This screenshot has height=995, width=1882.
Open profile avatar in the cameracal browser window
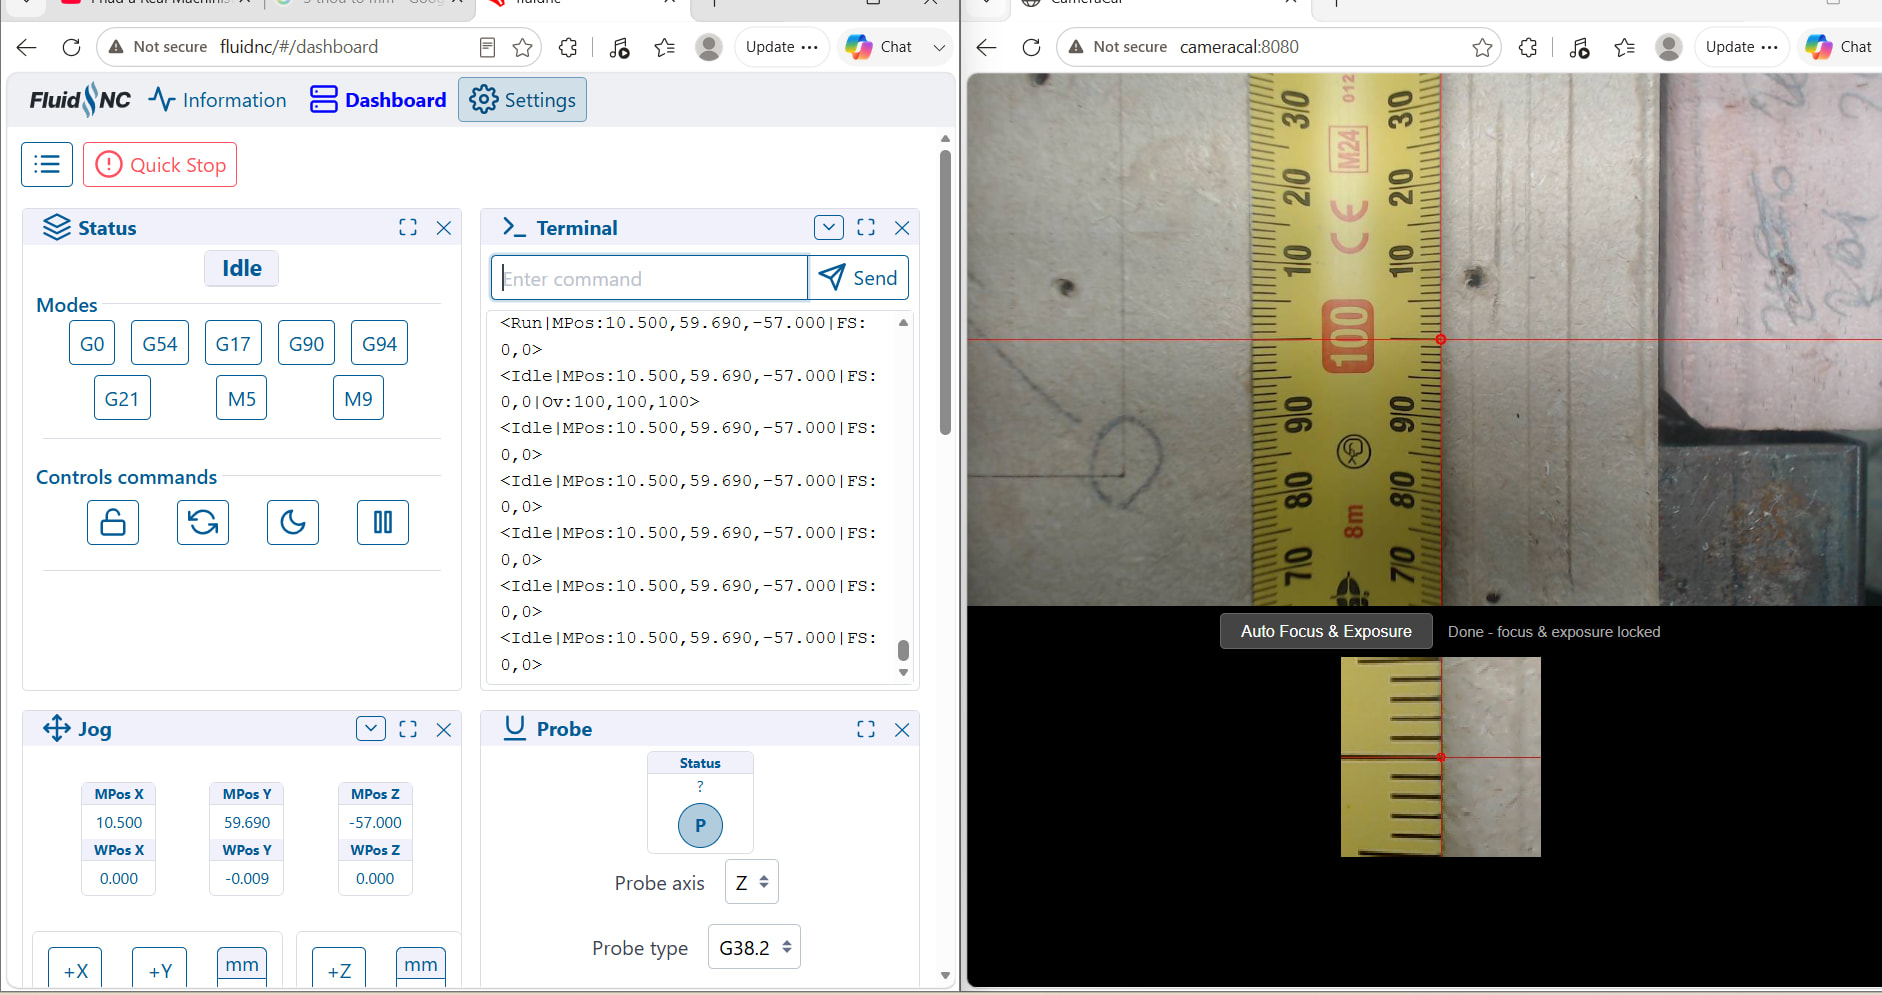pyautogui.click(x=1669, y=47)
